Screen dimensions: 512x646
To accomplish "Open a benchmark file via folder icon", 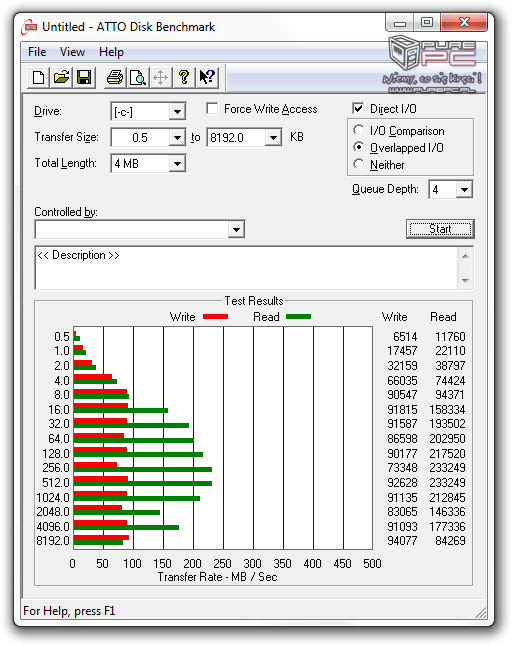I will pyautogui.click(x=61, y=77).
